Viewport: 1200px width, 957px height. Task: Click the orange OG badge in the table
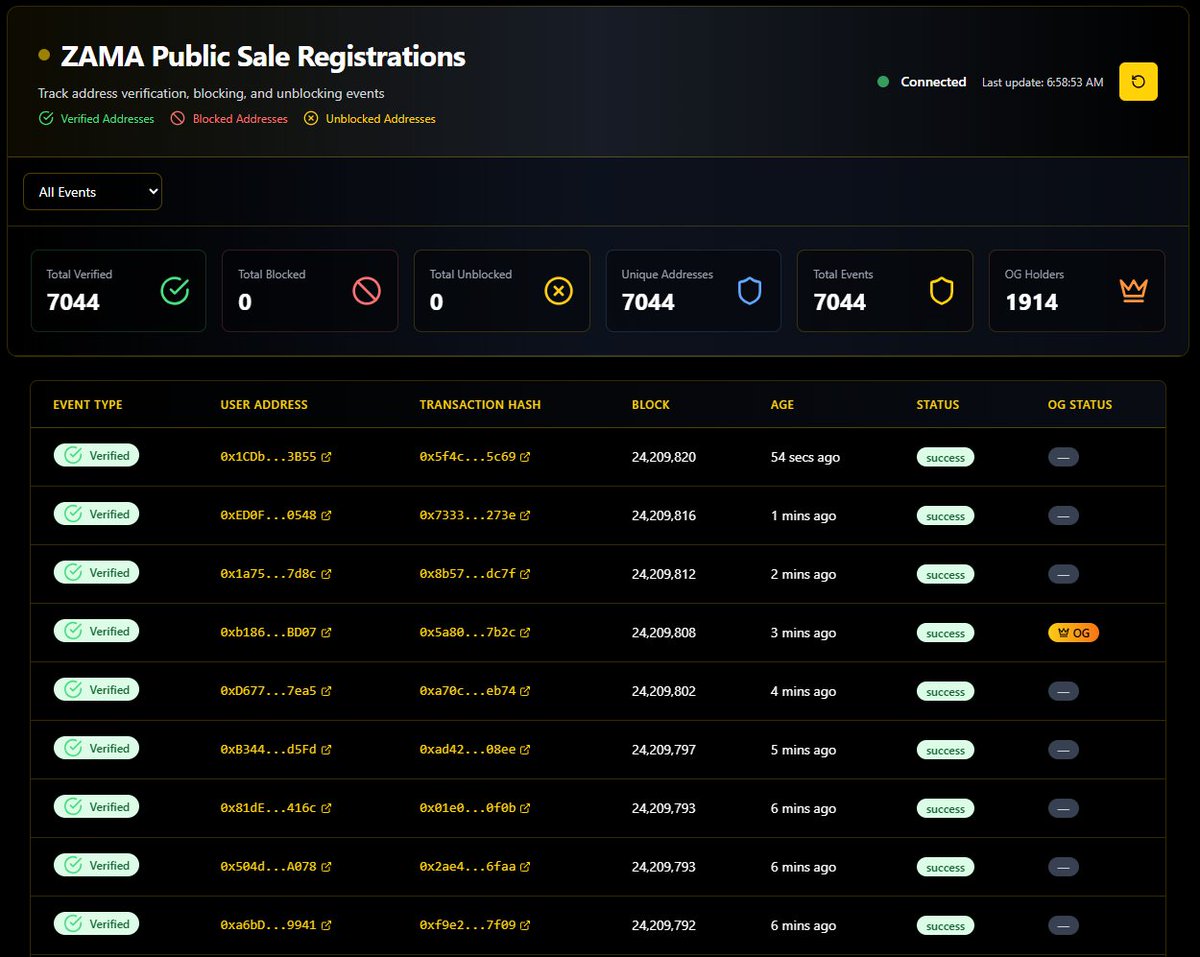1073,633
